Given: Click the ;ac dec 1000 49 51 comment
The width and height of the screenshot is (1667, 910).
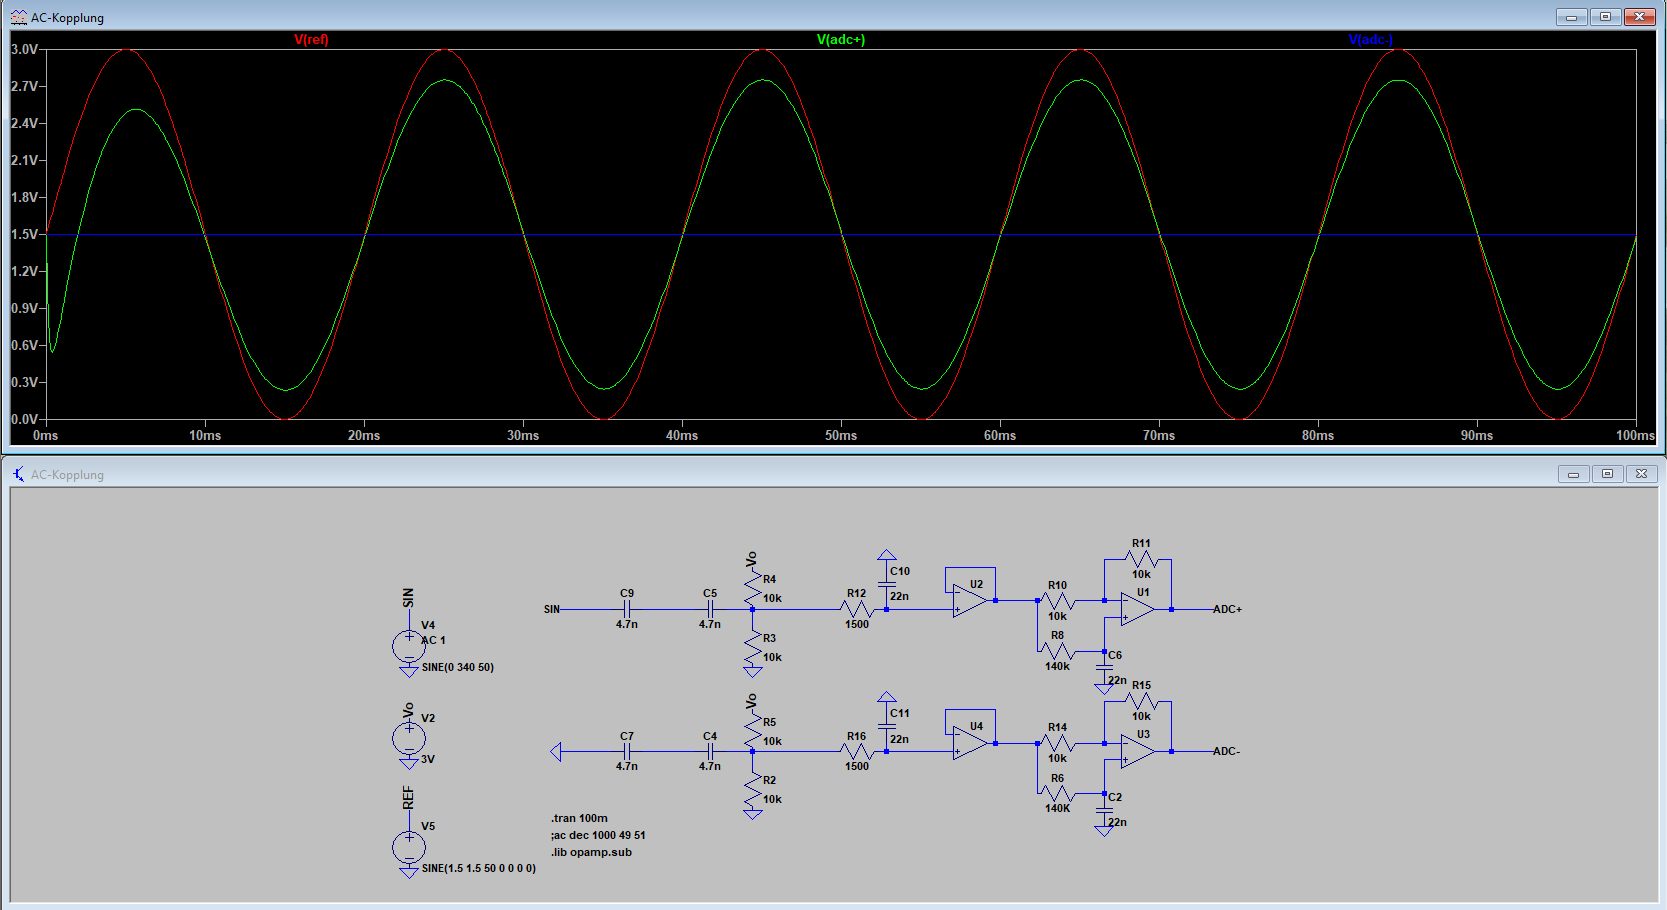Looking at the screenshot, I should (x=598, y=835).
